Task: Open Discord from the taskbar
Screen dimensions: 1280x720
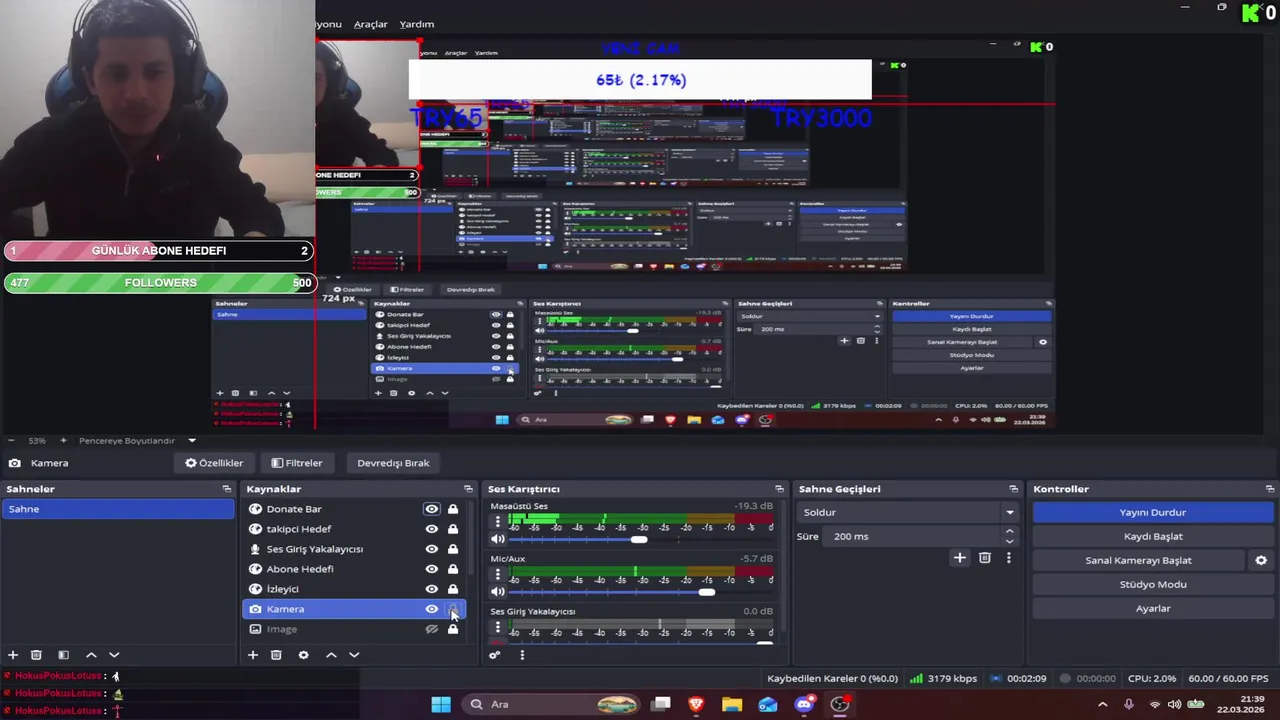Action: 804,704
